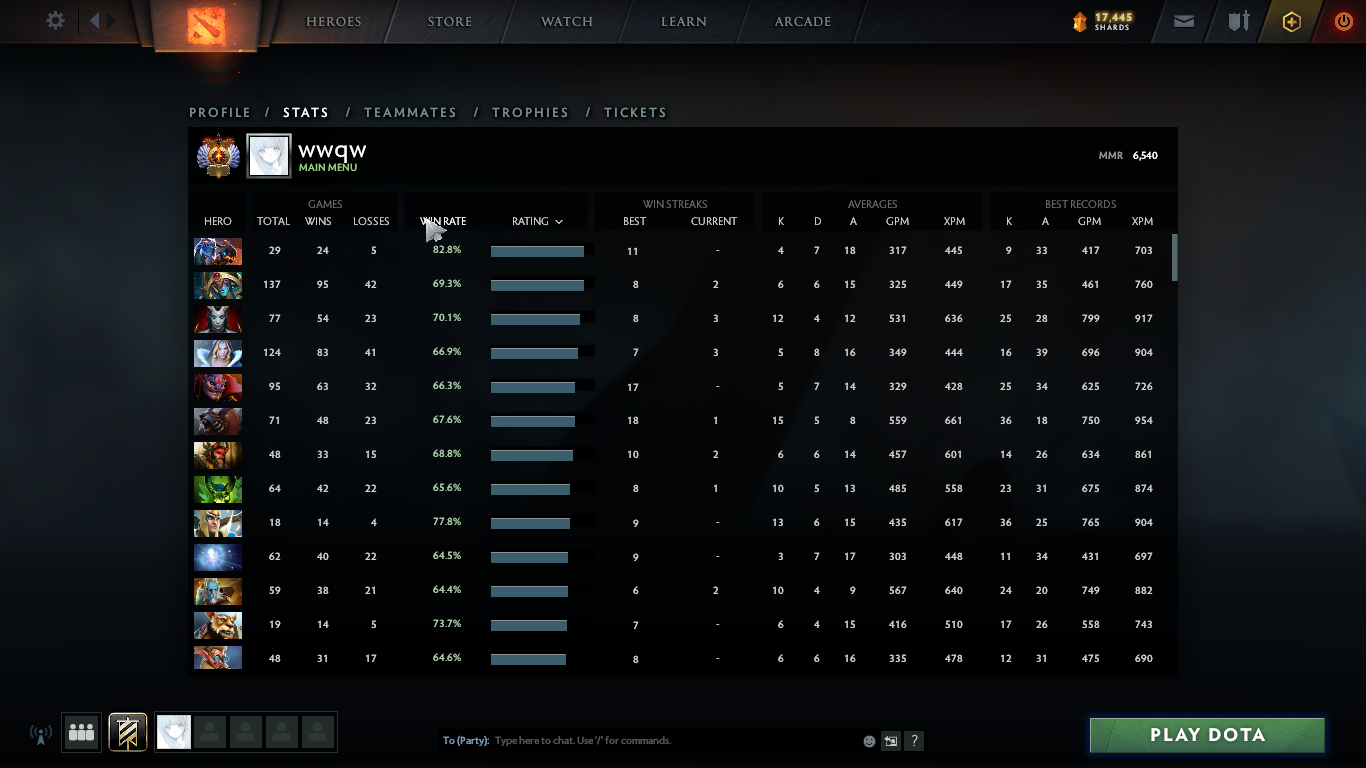This screenshot has width=1366, height=768.
Task: Open the mail inbox icon
Action: pyautogui.click(x=1184, y=21)
